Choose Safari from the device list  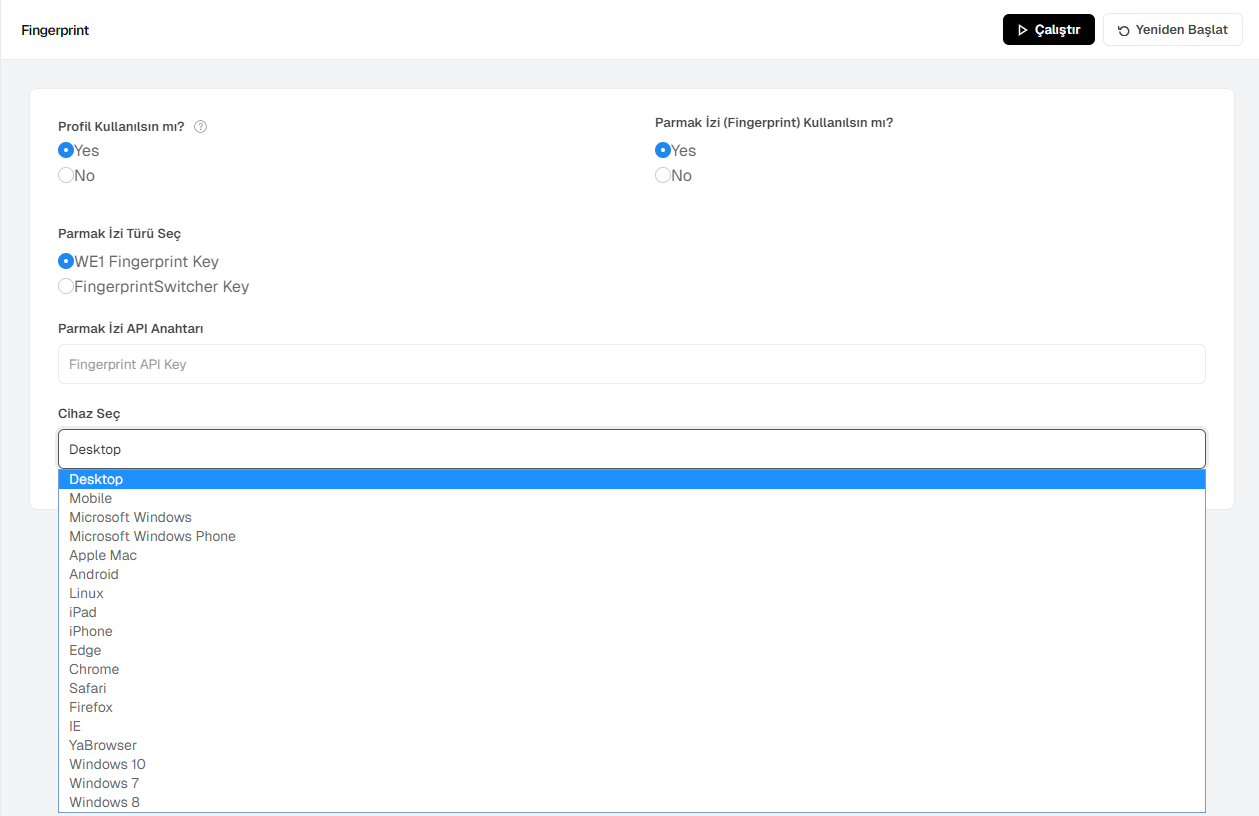[x=632, y=688]
